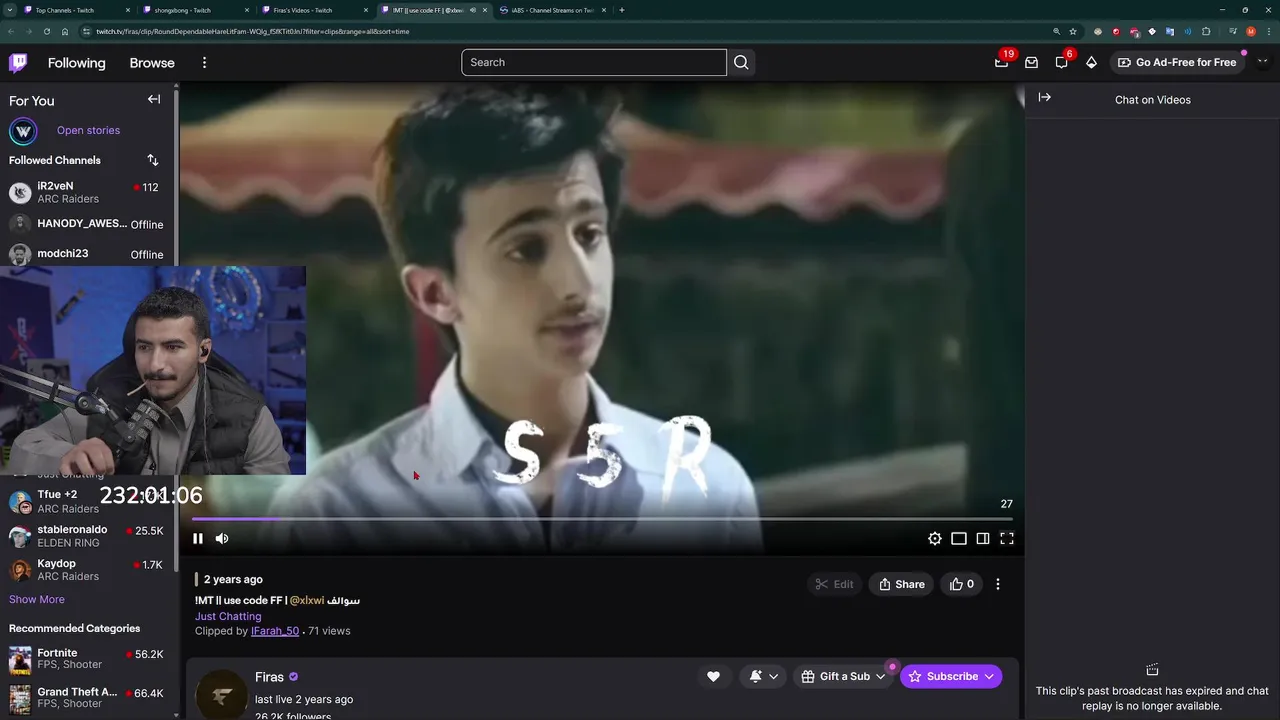Open the three-dot more menu beside Browse

coord(204,63)
